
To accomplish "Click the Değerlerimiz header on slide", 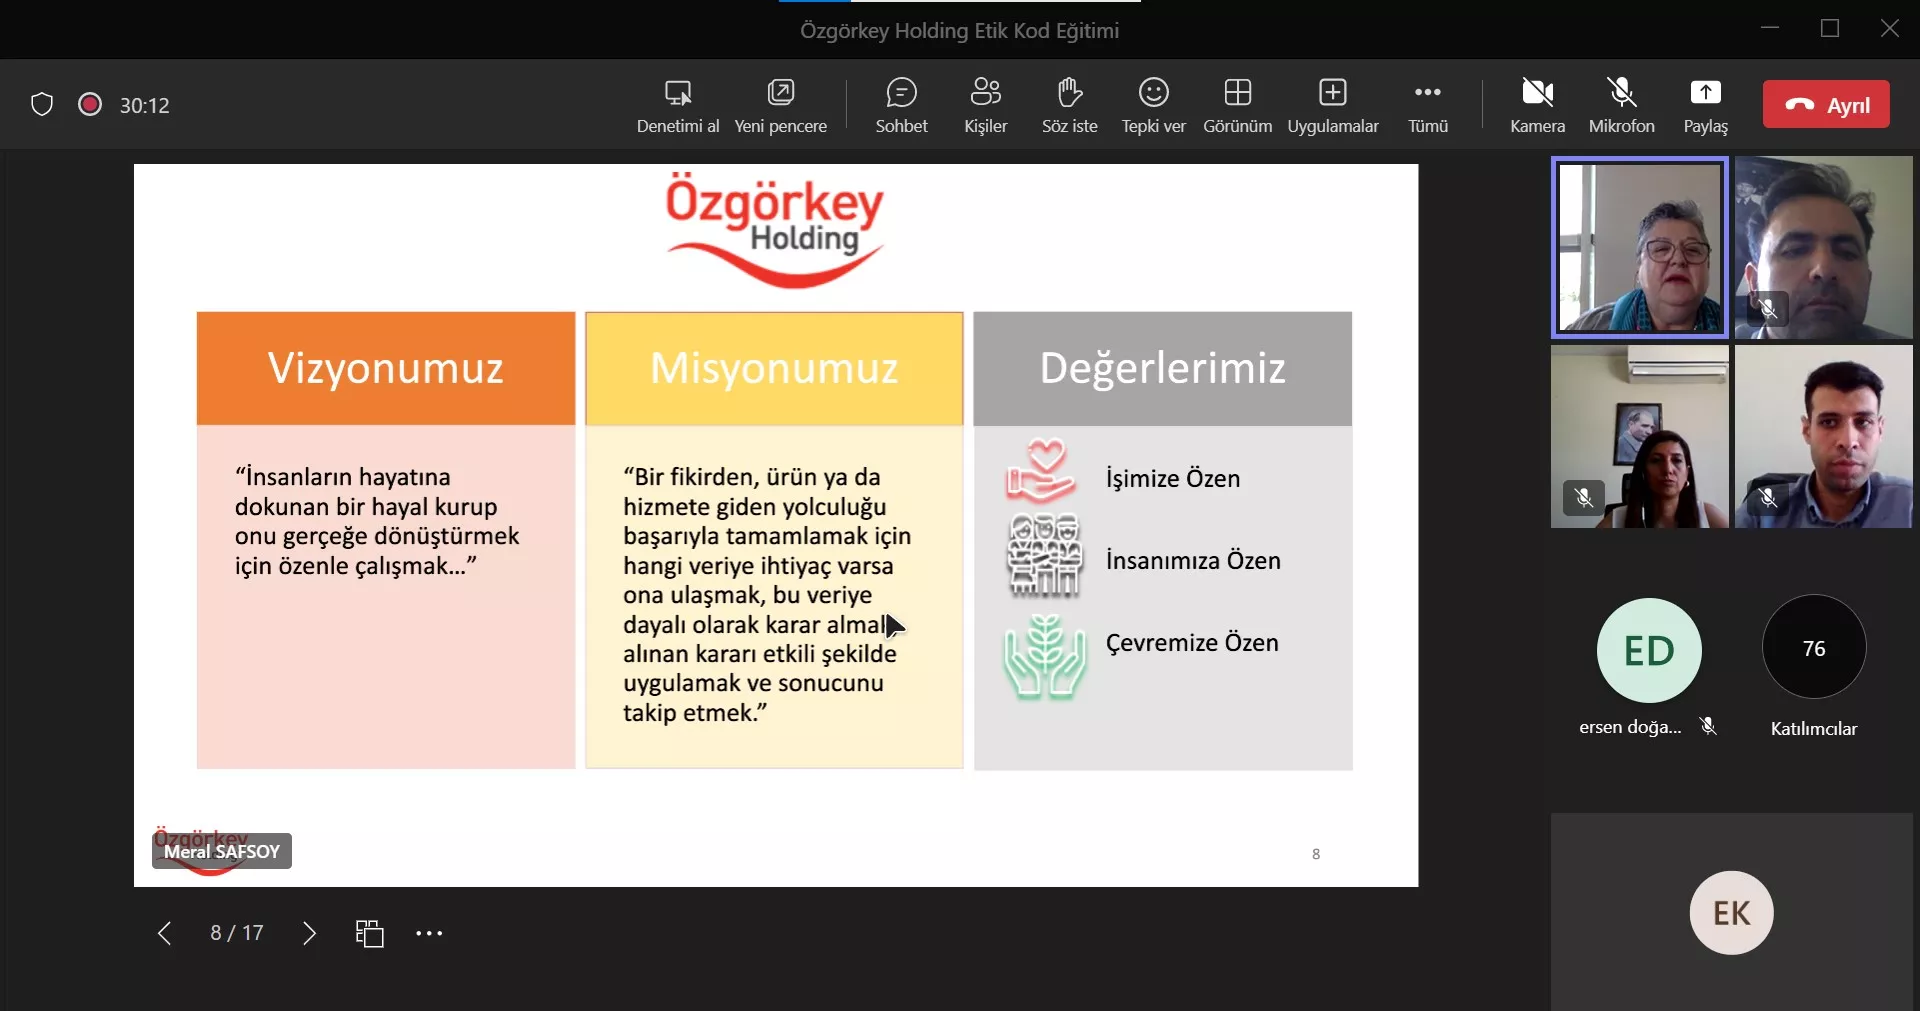I will tap(1163, 368).
